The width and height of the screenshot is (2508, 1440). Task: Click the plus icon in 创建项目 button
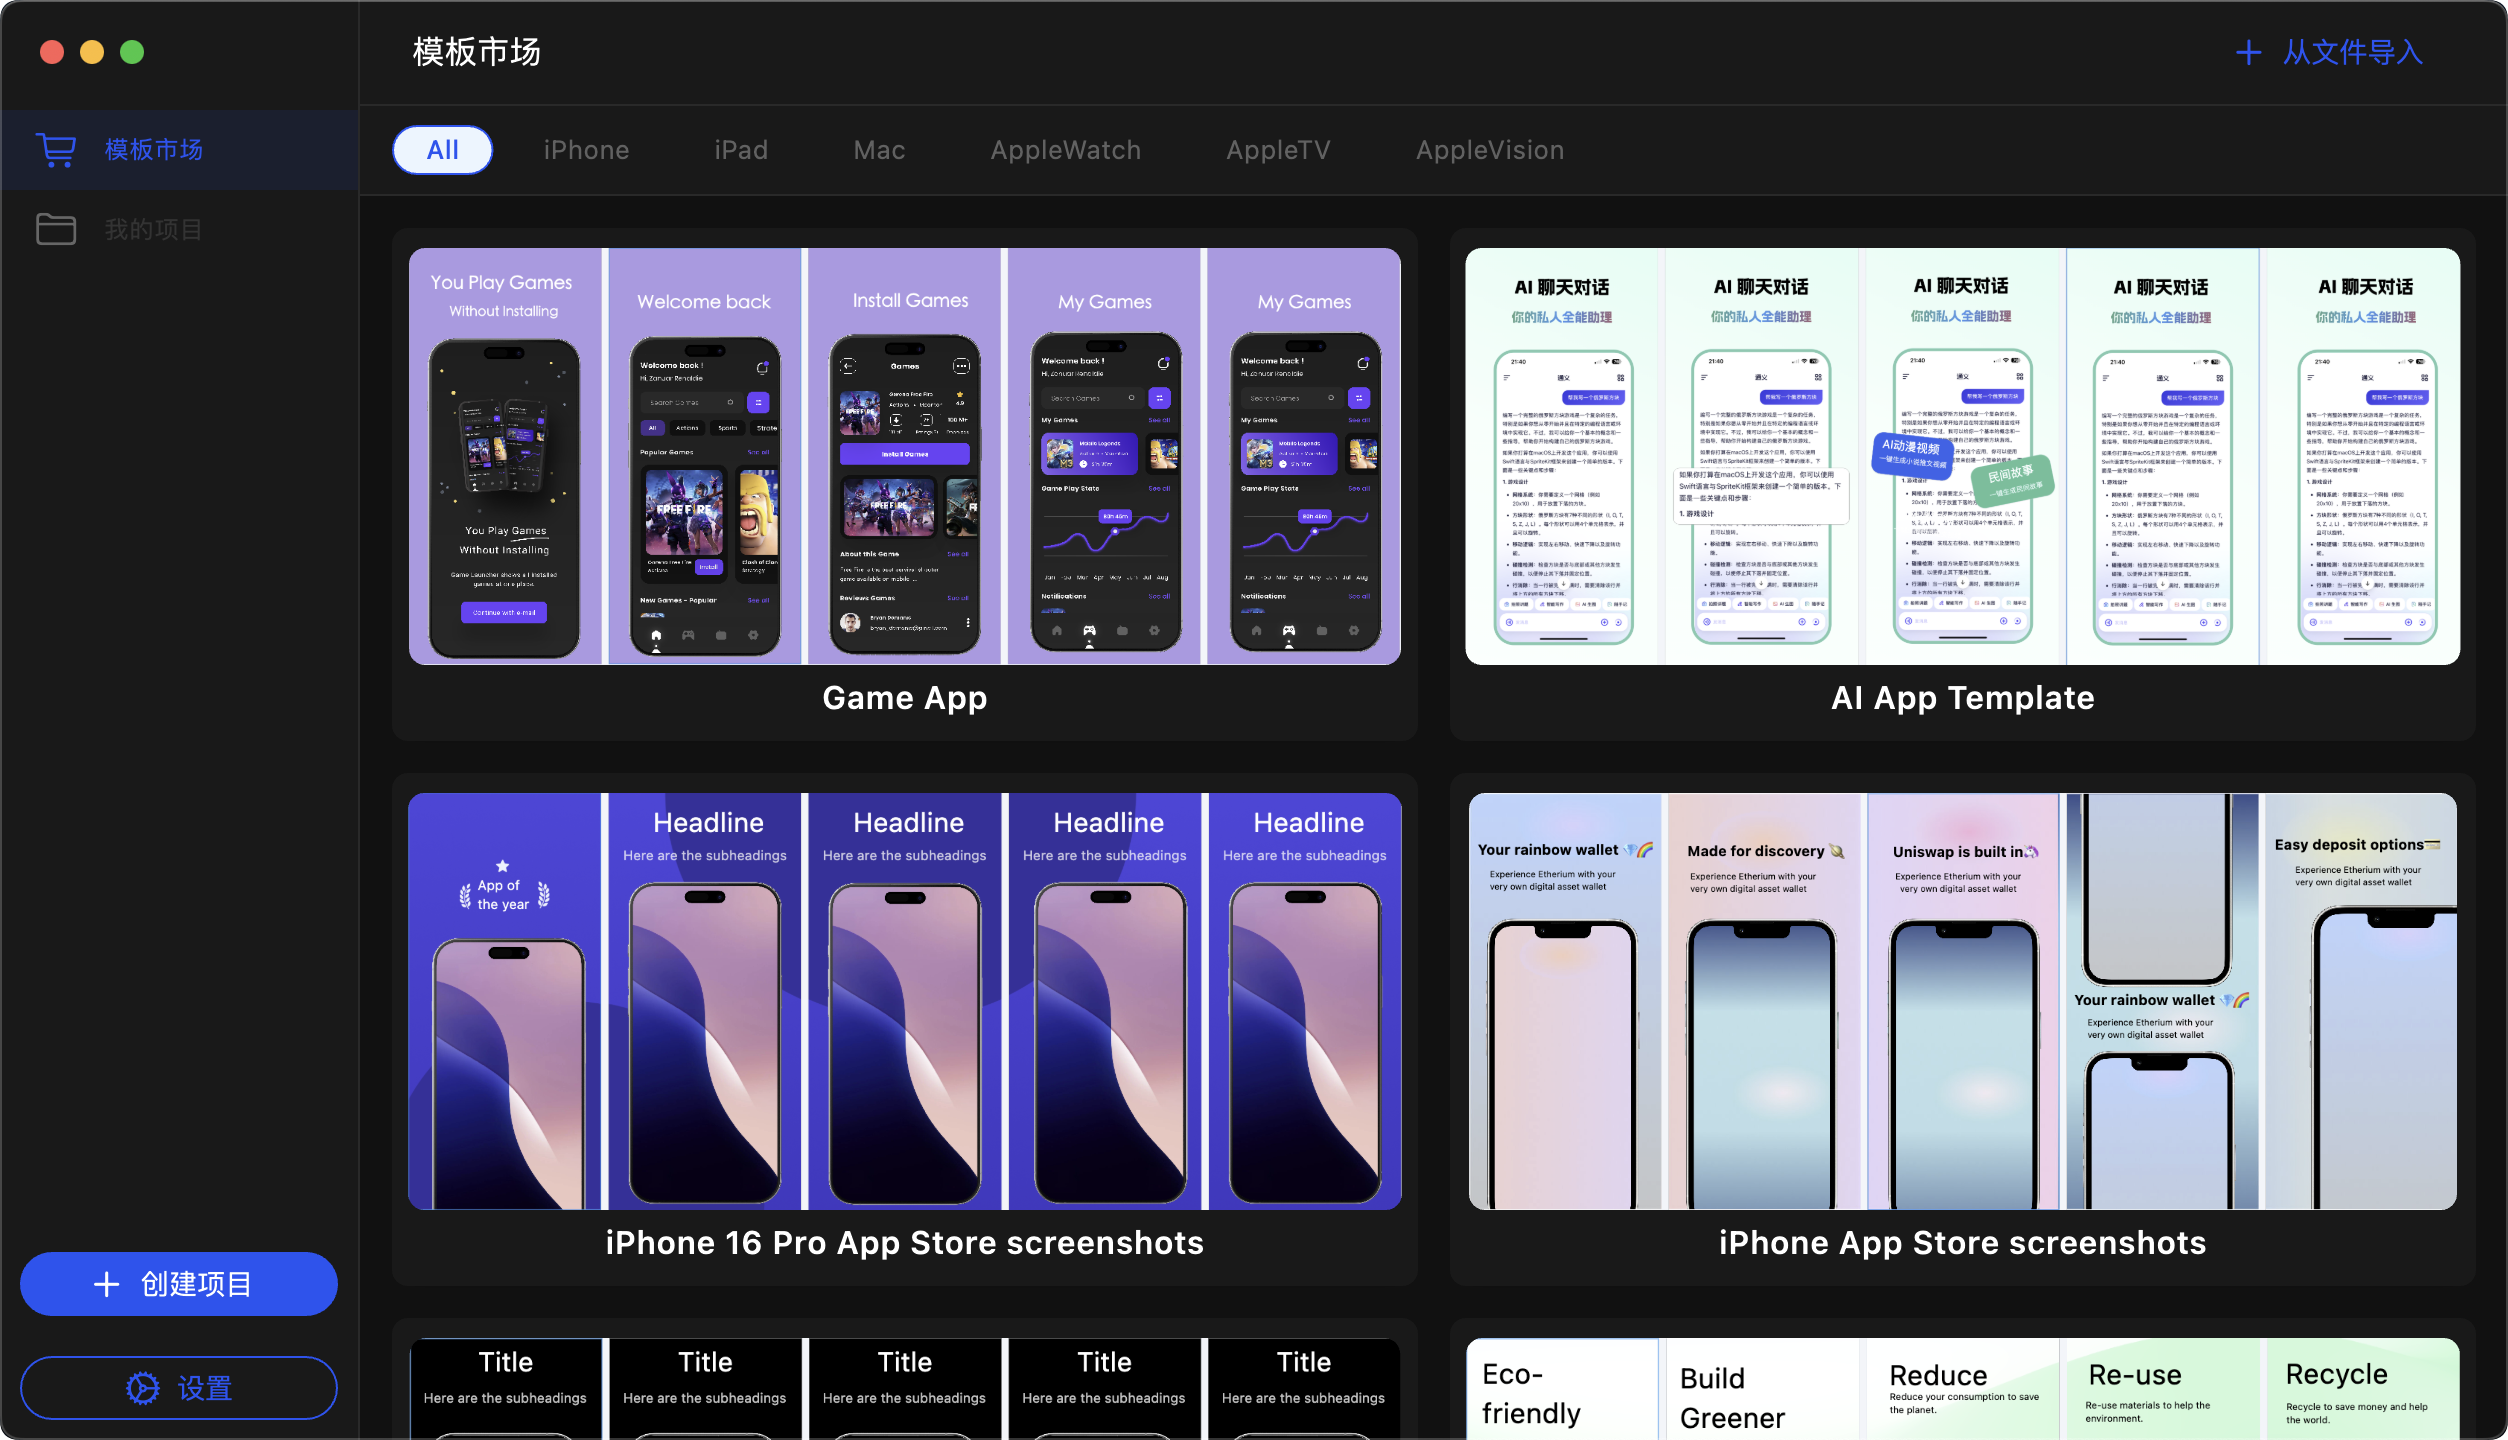pyautogui.click(x=107, y=1284)
